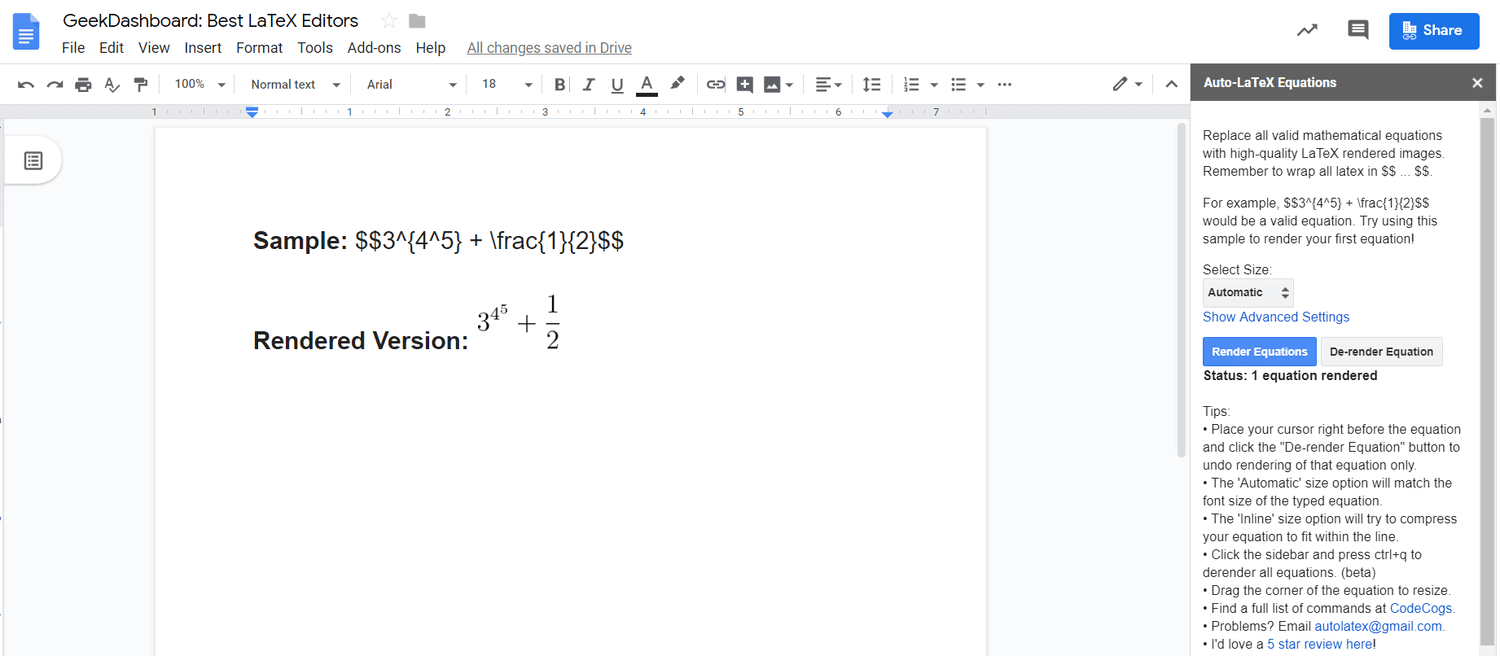Viewport: 1500px width, 656px height.
Task: Apply a bulleted list
Action: pyautogui.click(x=958, y=85)
